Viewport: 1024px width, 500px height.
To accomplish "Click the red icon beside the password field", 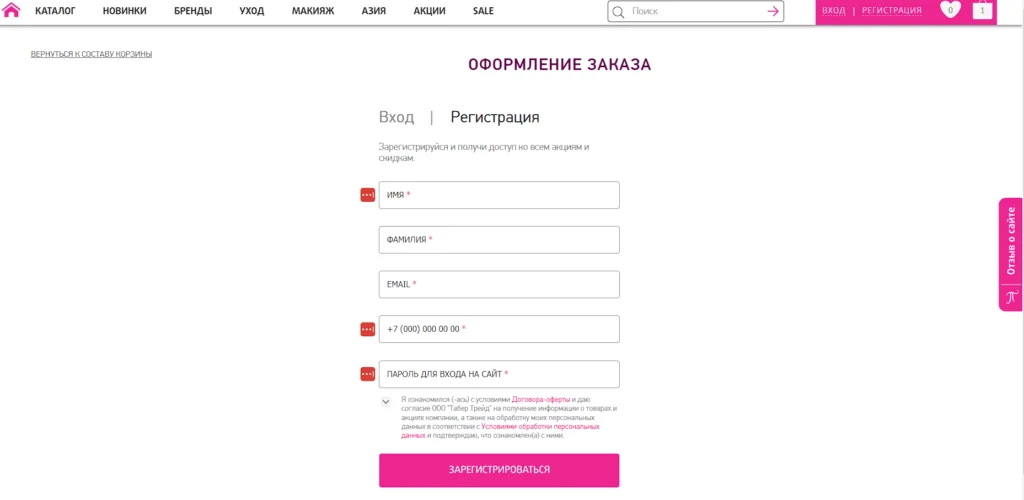I will pos(367,374).
